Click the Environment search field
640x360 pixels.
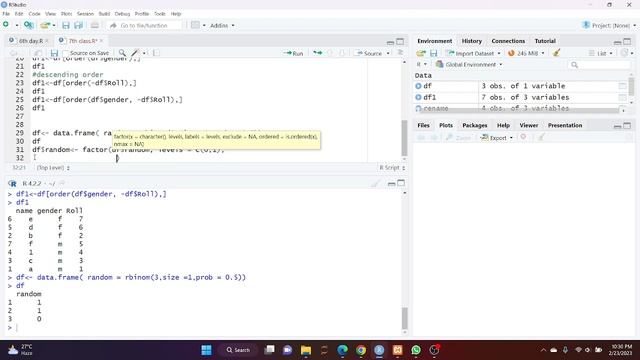(x=599, y=64)
